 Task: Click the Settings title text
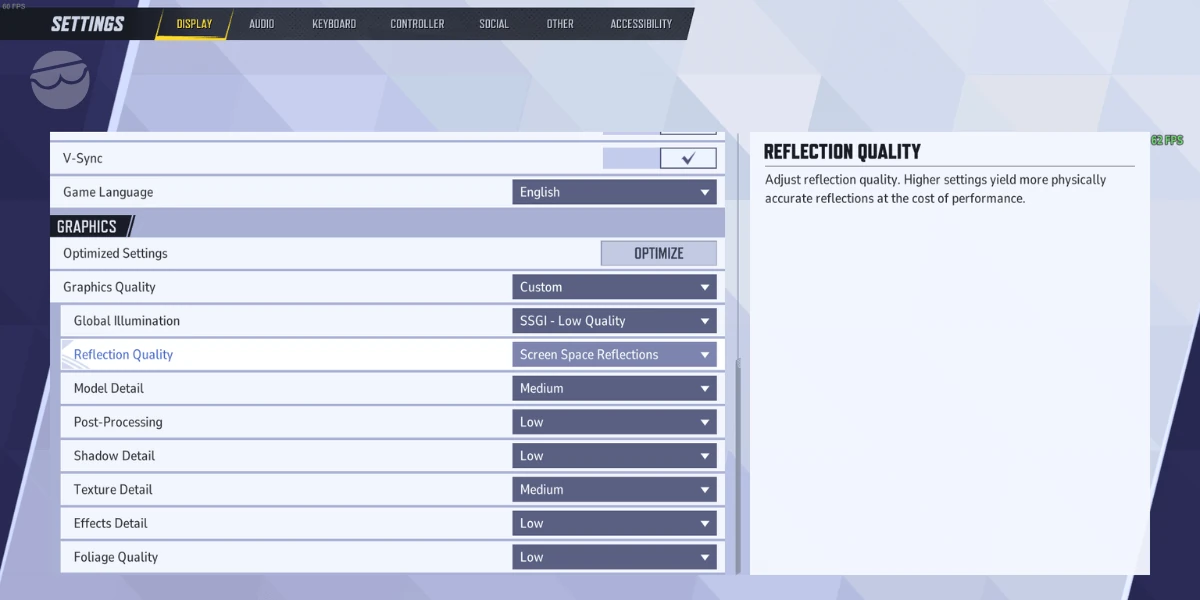88,24
